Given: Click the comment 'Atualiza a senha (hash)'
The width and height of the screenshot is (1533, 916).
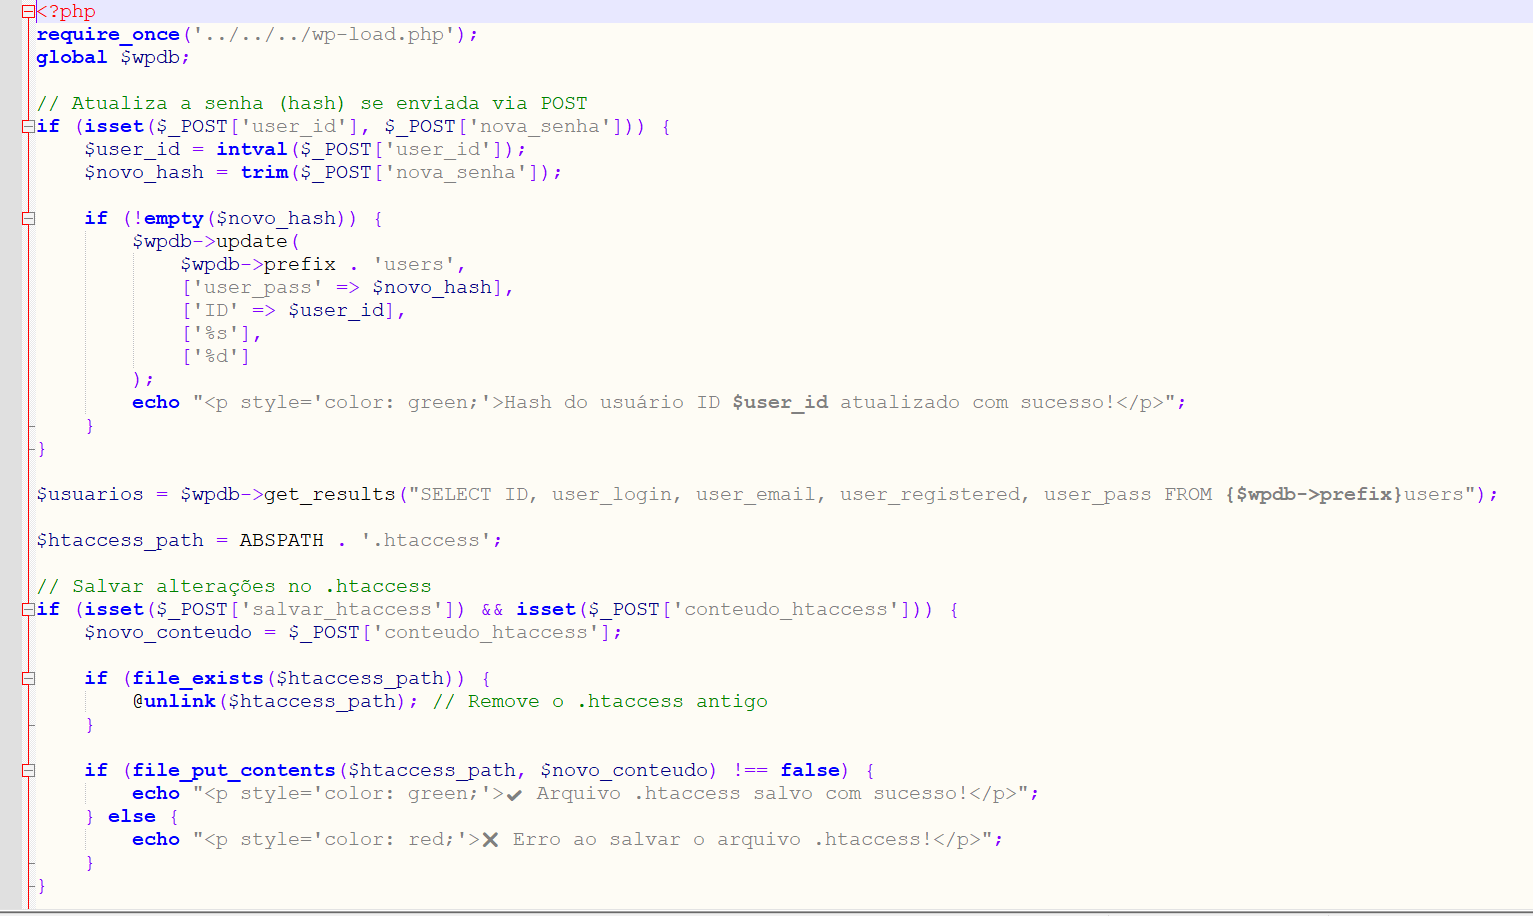Looking at the screenshot, I should click(x=208, y=104).
